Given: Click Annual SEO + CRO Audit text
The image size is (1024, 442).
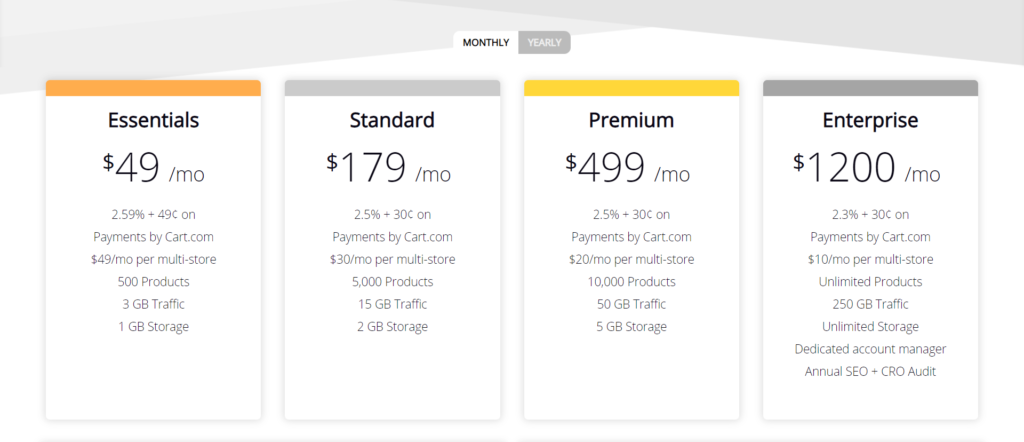Looking at the screenshot, I should click(871, 371).
